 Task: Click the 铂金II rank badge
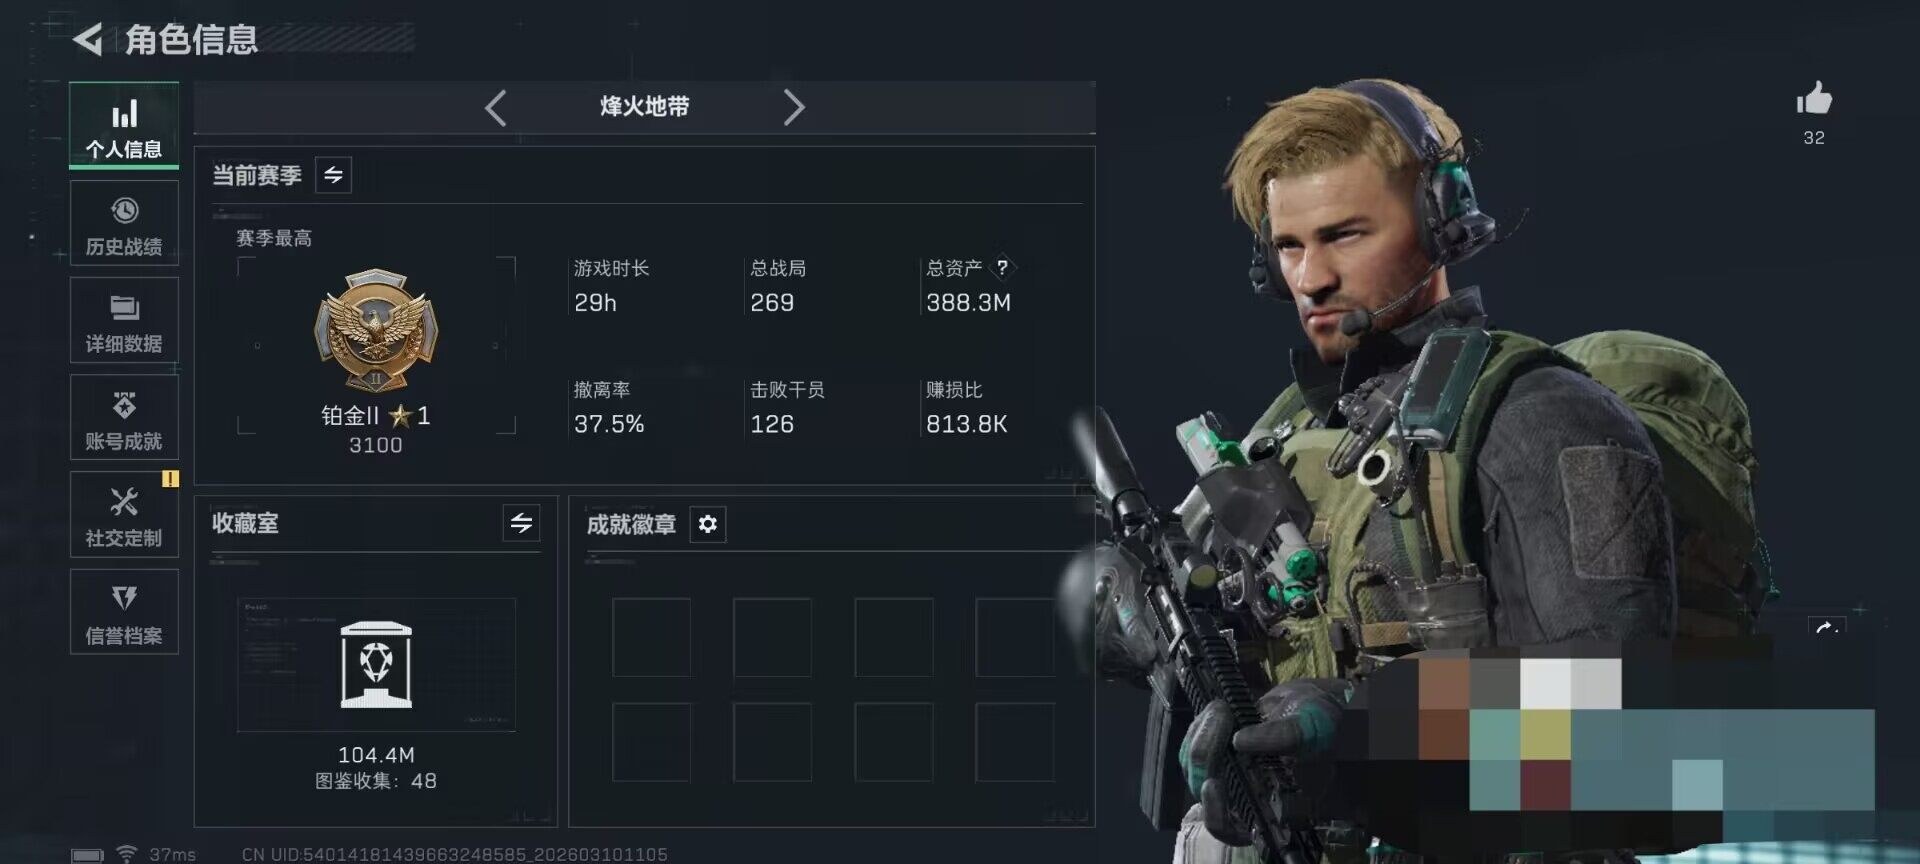coord(376,330)
